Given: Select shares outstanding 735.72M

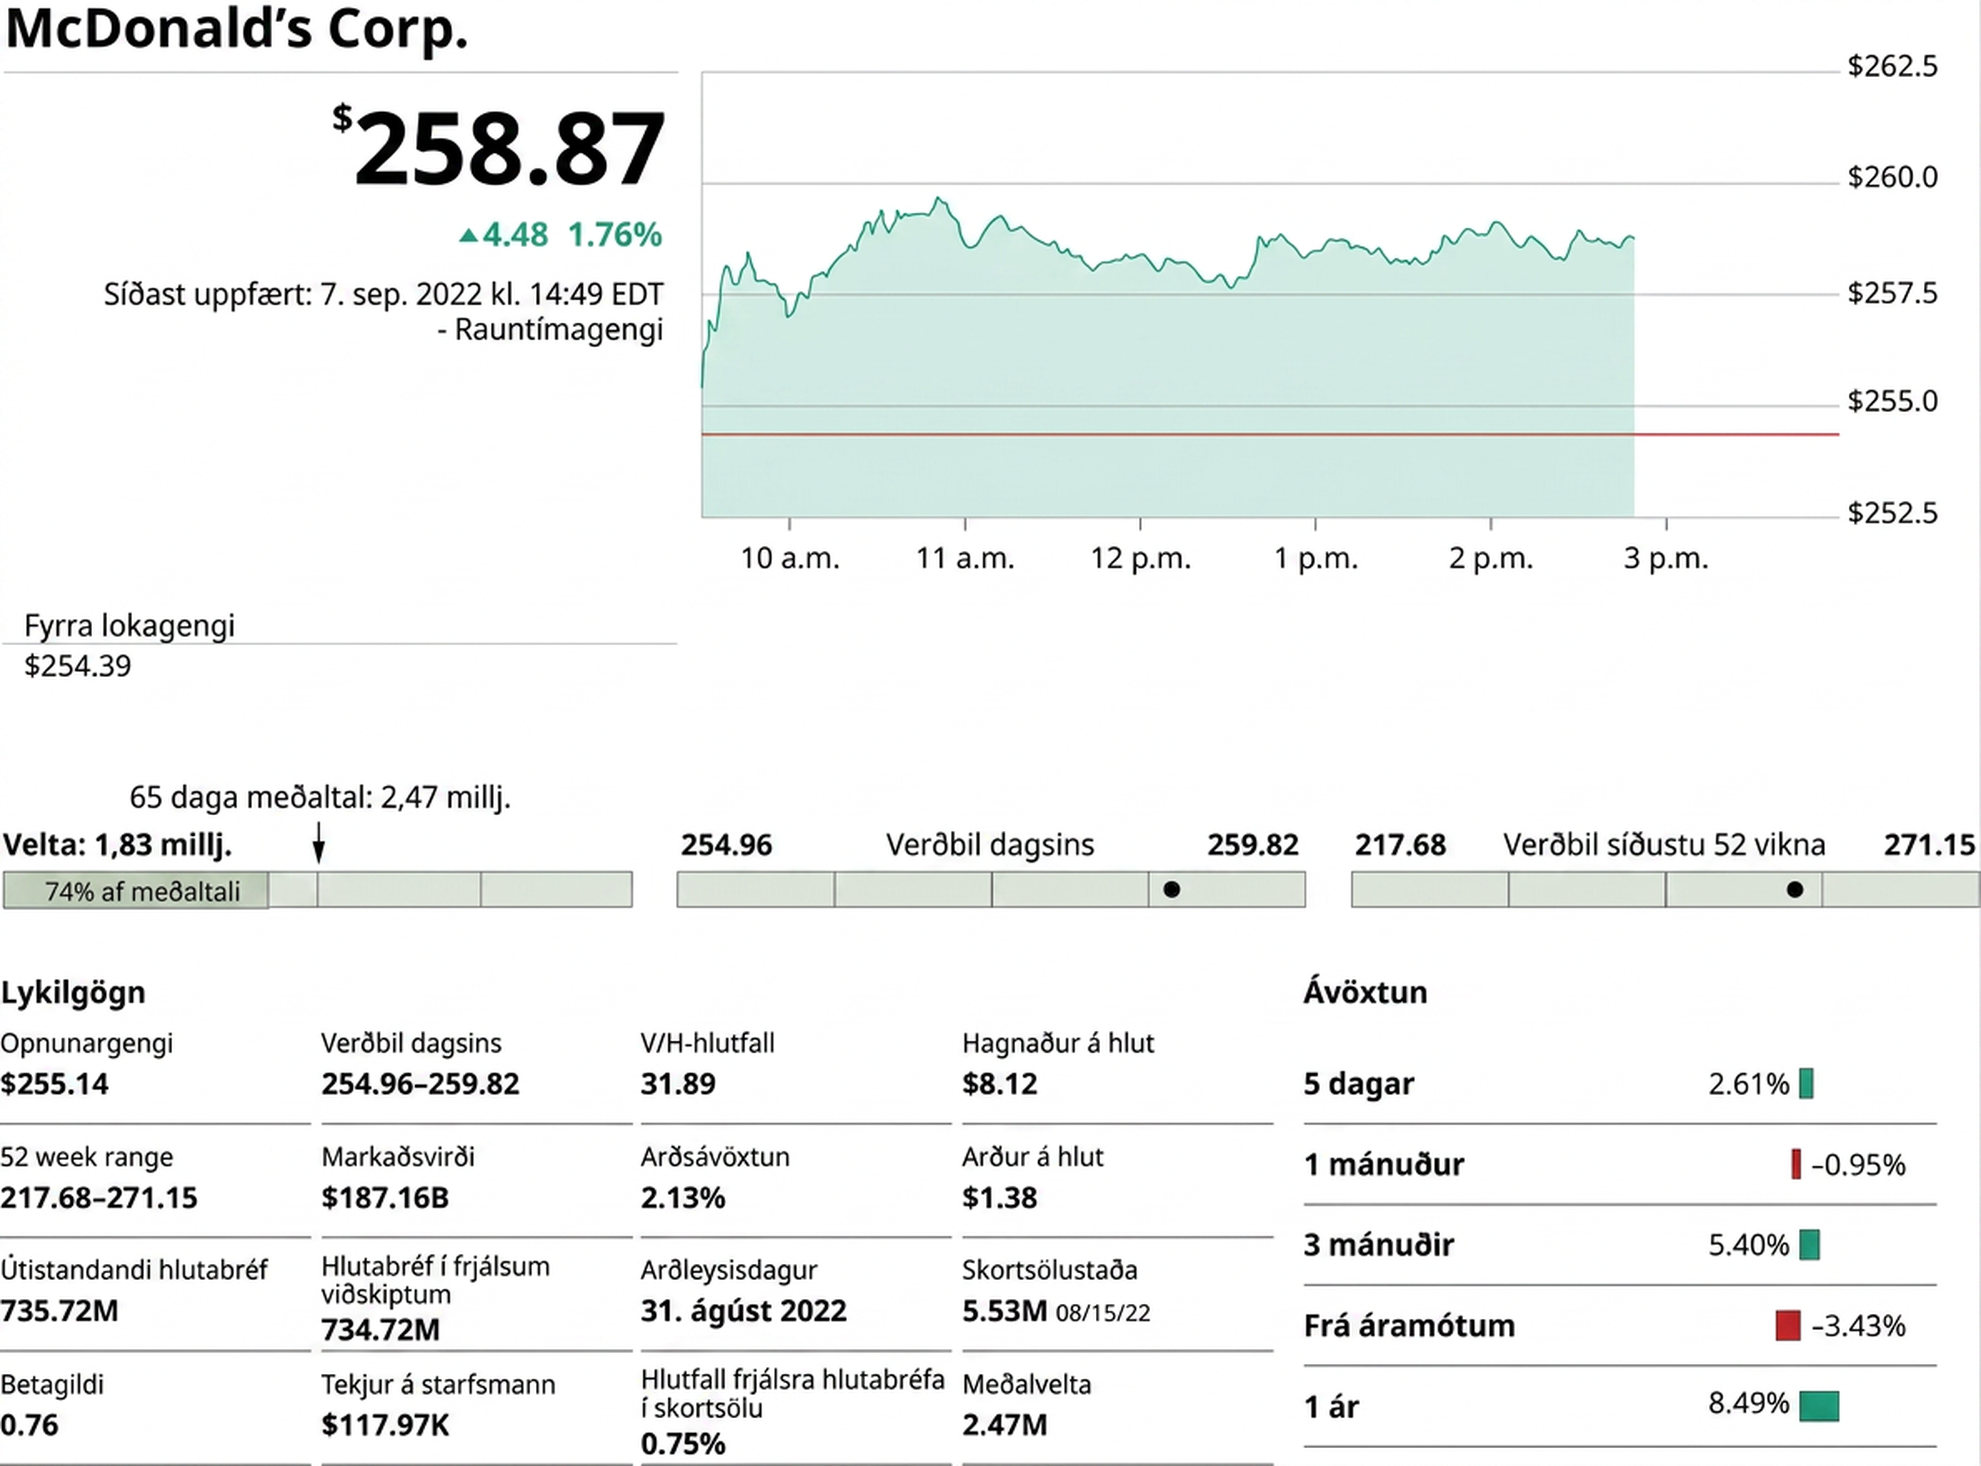Looking at the screenshot, I should tap(59, 1311).
